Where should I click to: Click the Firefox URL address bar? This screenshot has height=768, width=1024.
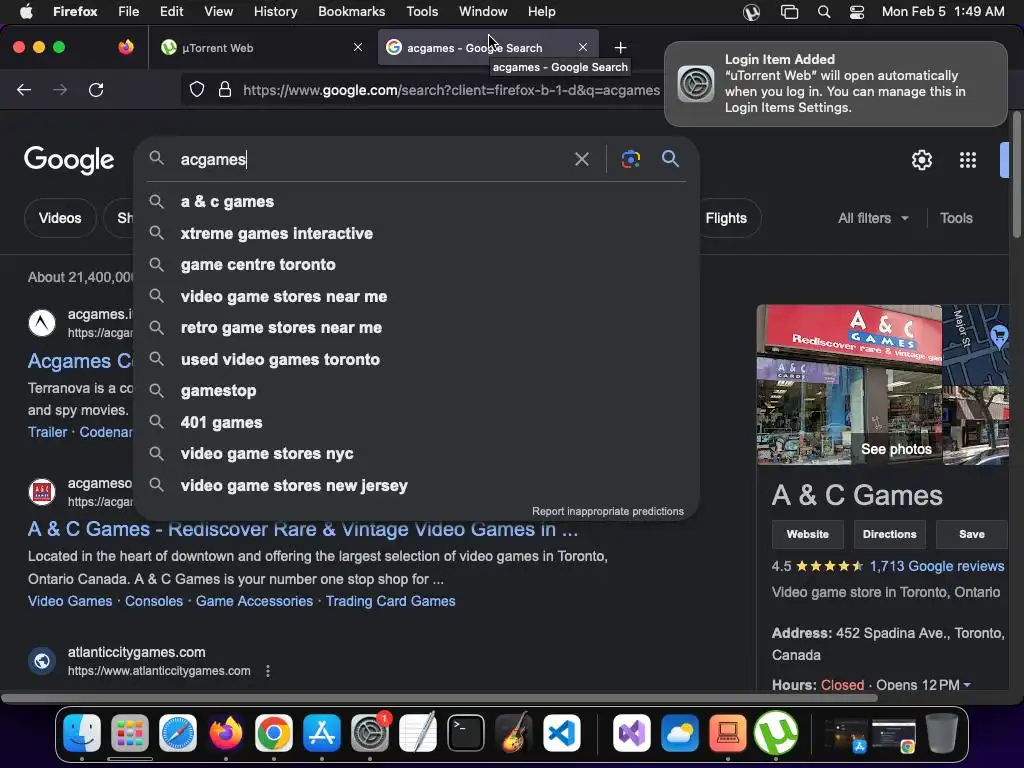coord(451,90)
